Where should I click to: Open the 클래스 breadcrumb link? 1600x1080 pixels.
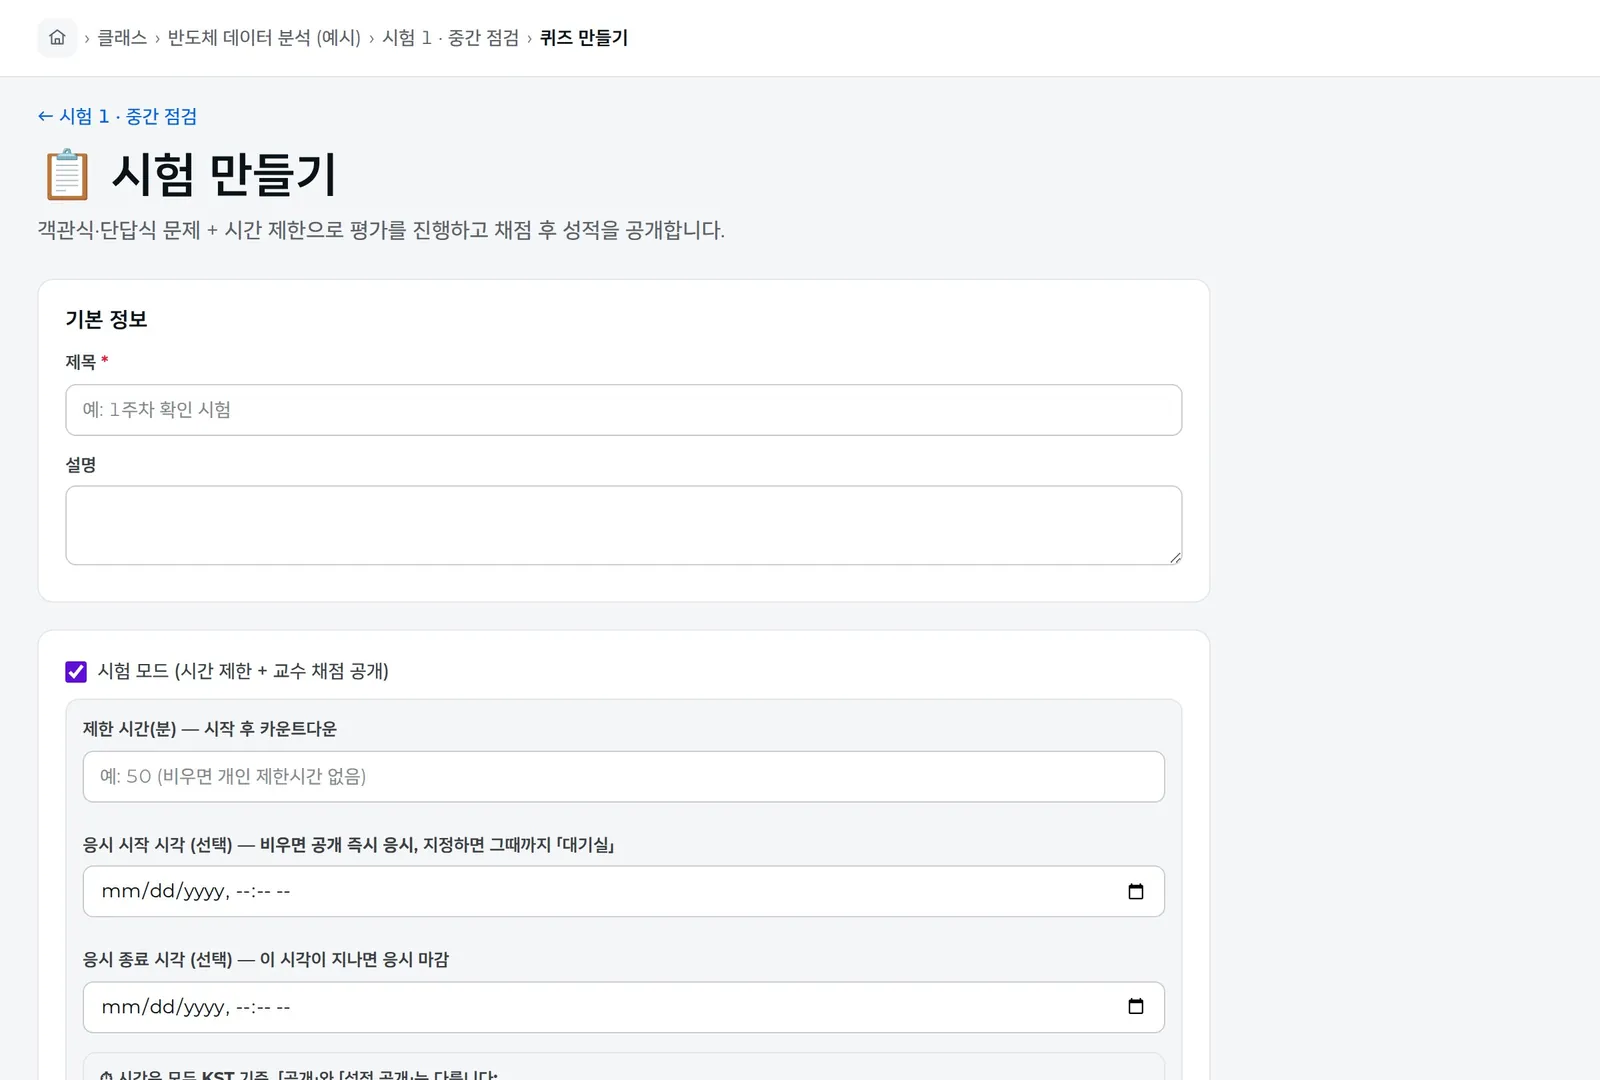point(122,38)
